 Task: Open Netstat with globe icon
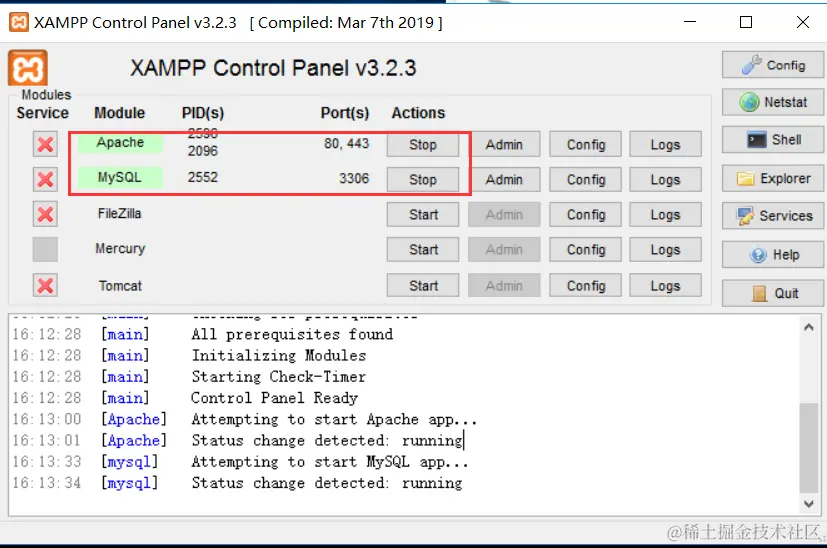click(x=773, y=102)
